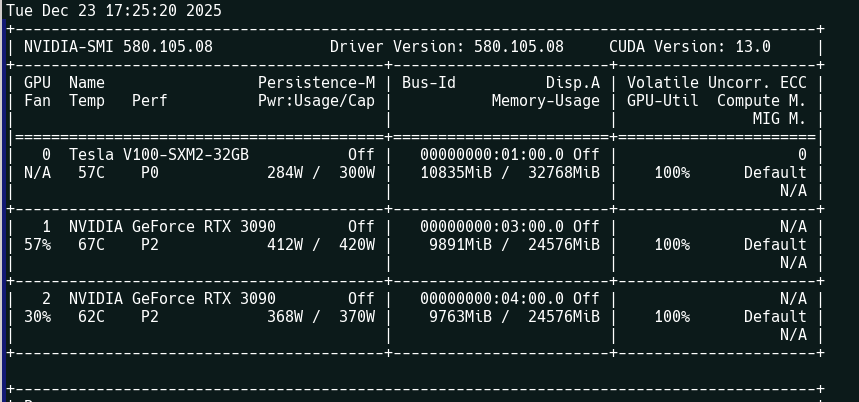This screenshot has height=402, width=859.
Task: Click the timestamp at the top
Action: (x=114, y=11)
